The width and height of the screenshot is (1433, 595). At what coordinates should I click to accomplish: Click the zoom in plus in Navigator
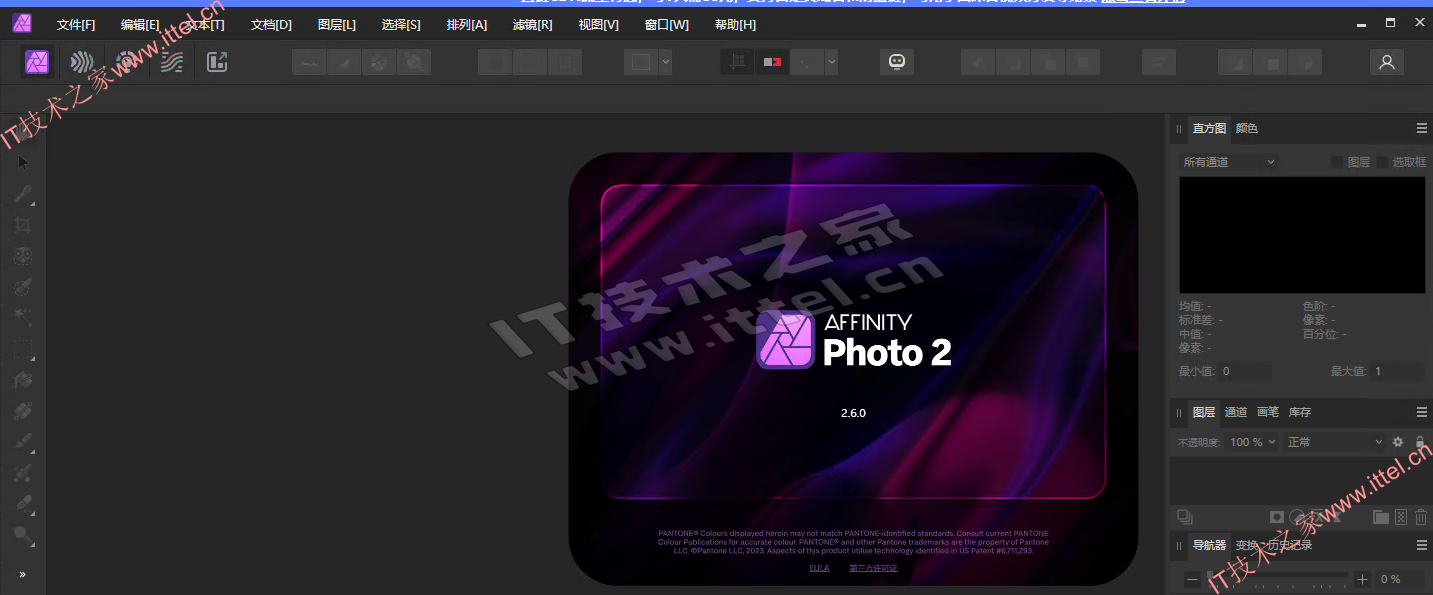pyautogui.click(x=1362, y=579)
